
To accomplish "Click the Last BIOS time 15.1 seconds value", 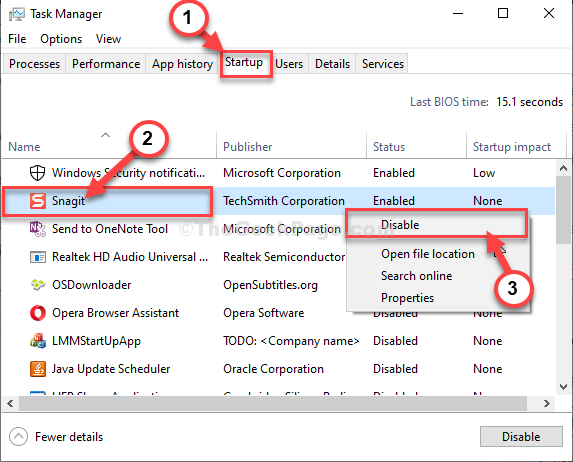I will [529, 102].
